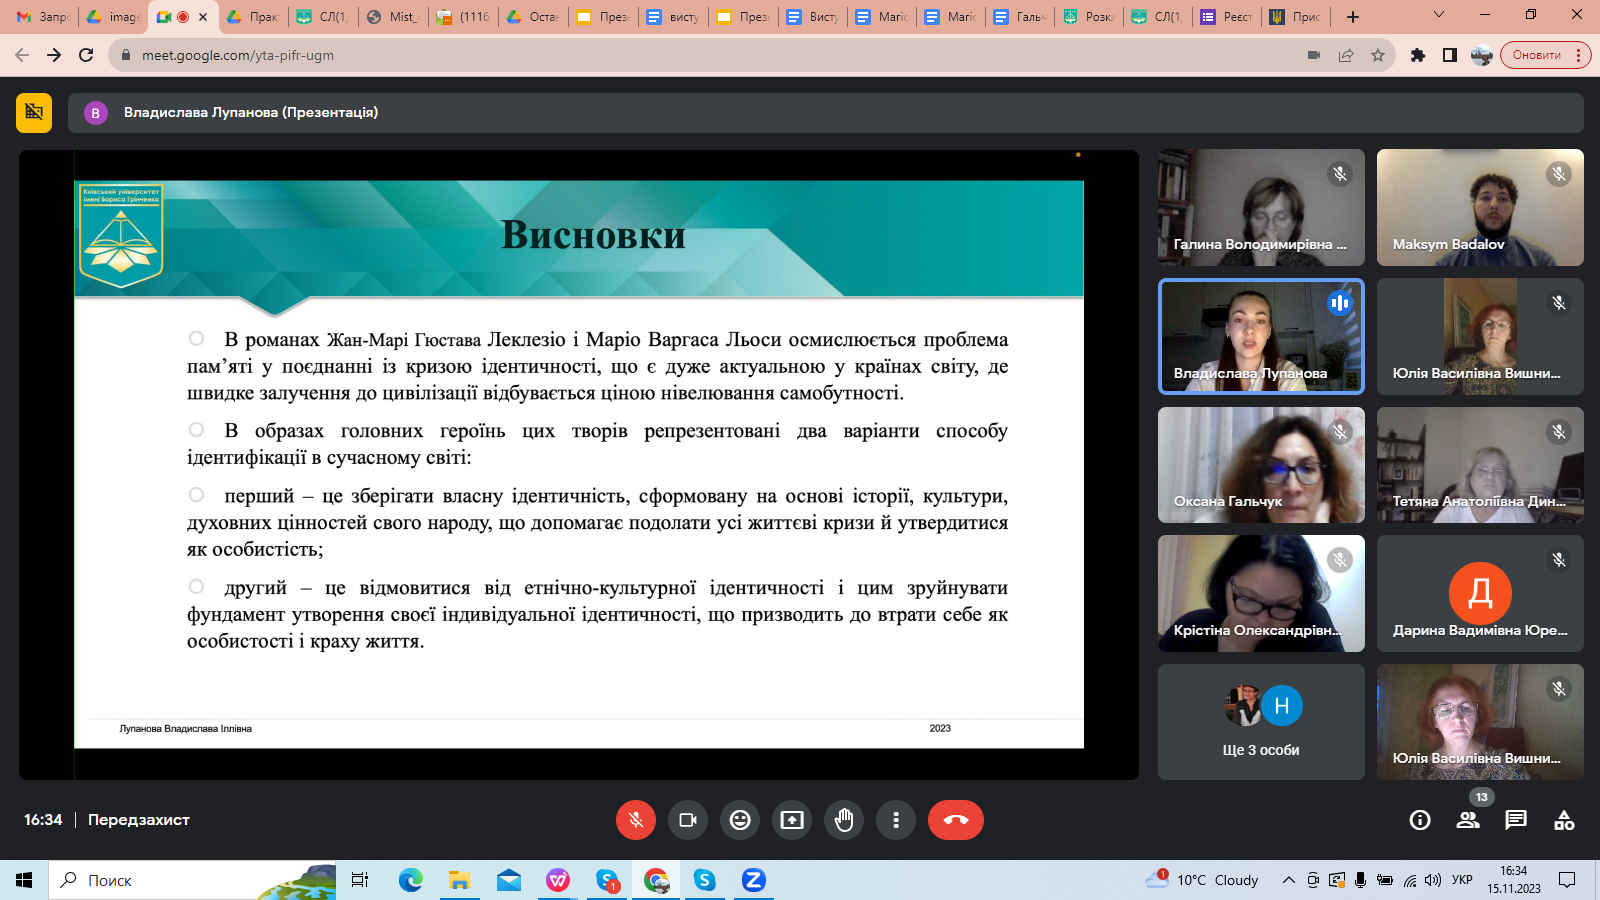The width and height of the screenshot is (1600, 900).
Task: Open the emoji reactions button
Action: 740,820
